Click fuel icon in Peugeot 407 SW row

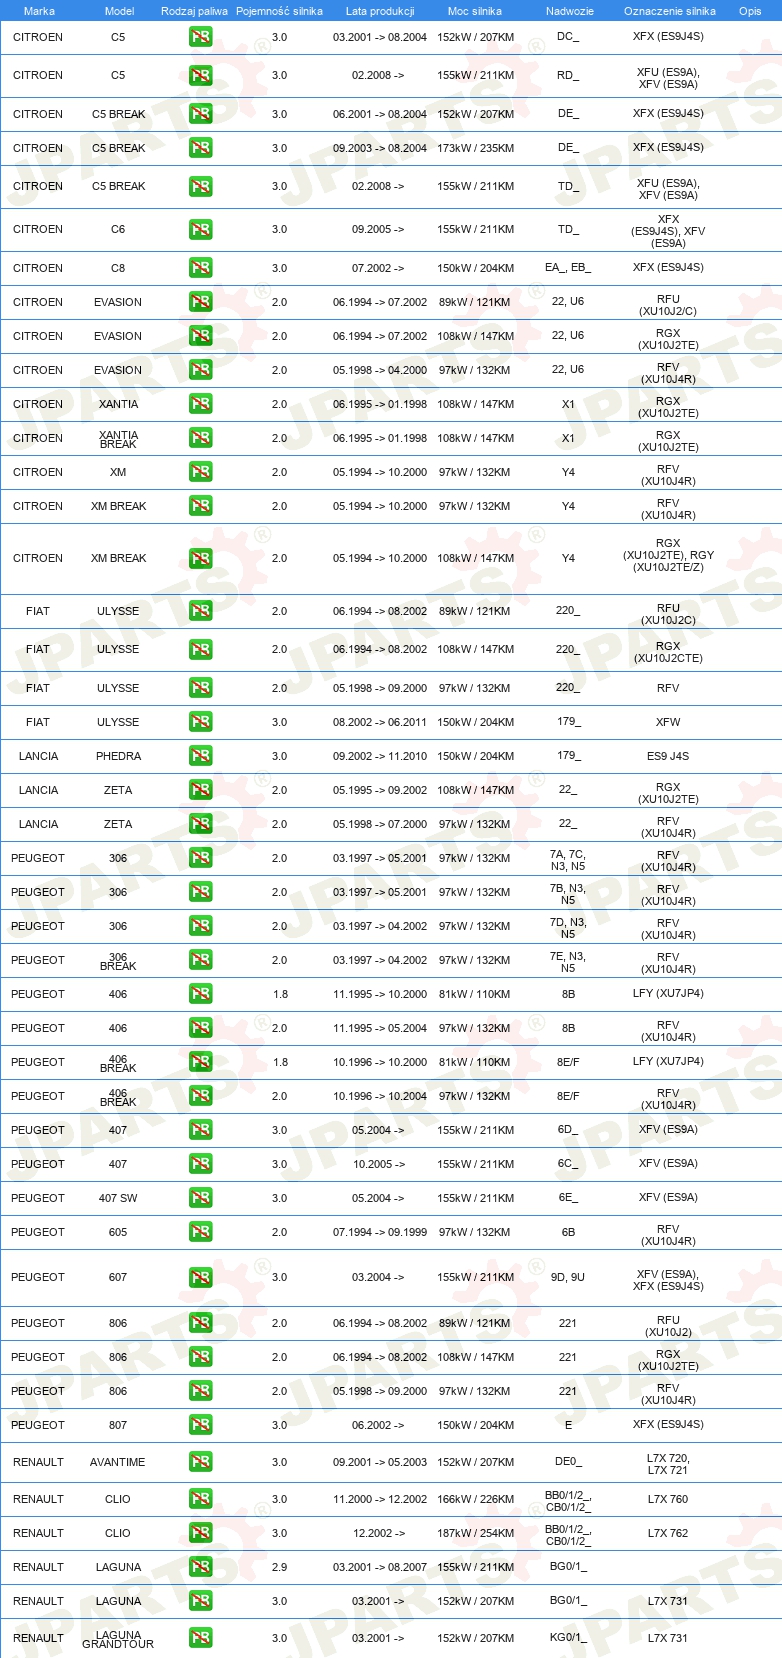point(201,1198)
